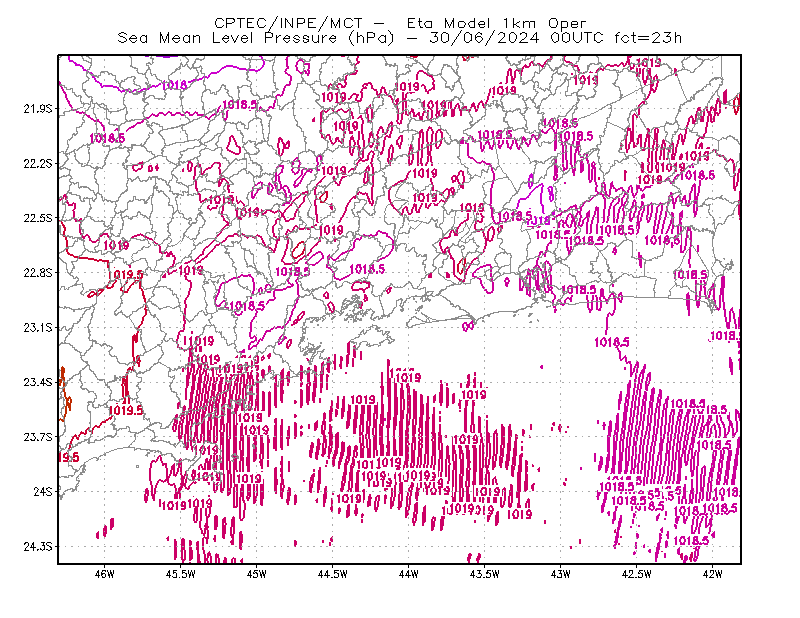Click the 43.5W longitude axis label
This screenshot has height=618, width=800.
pos(485,574)
